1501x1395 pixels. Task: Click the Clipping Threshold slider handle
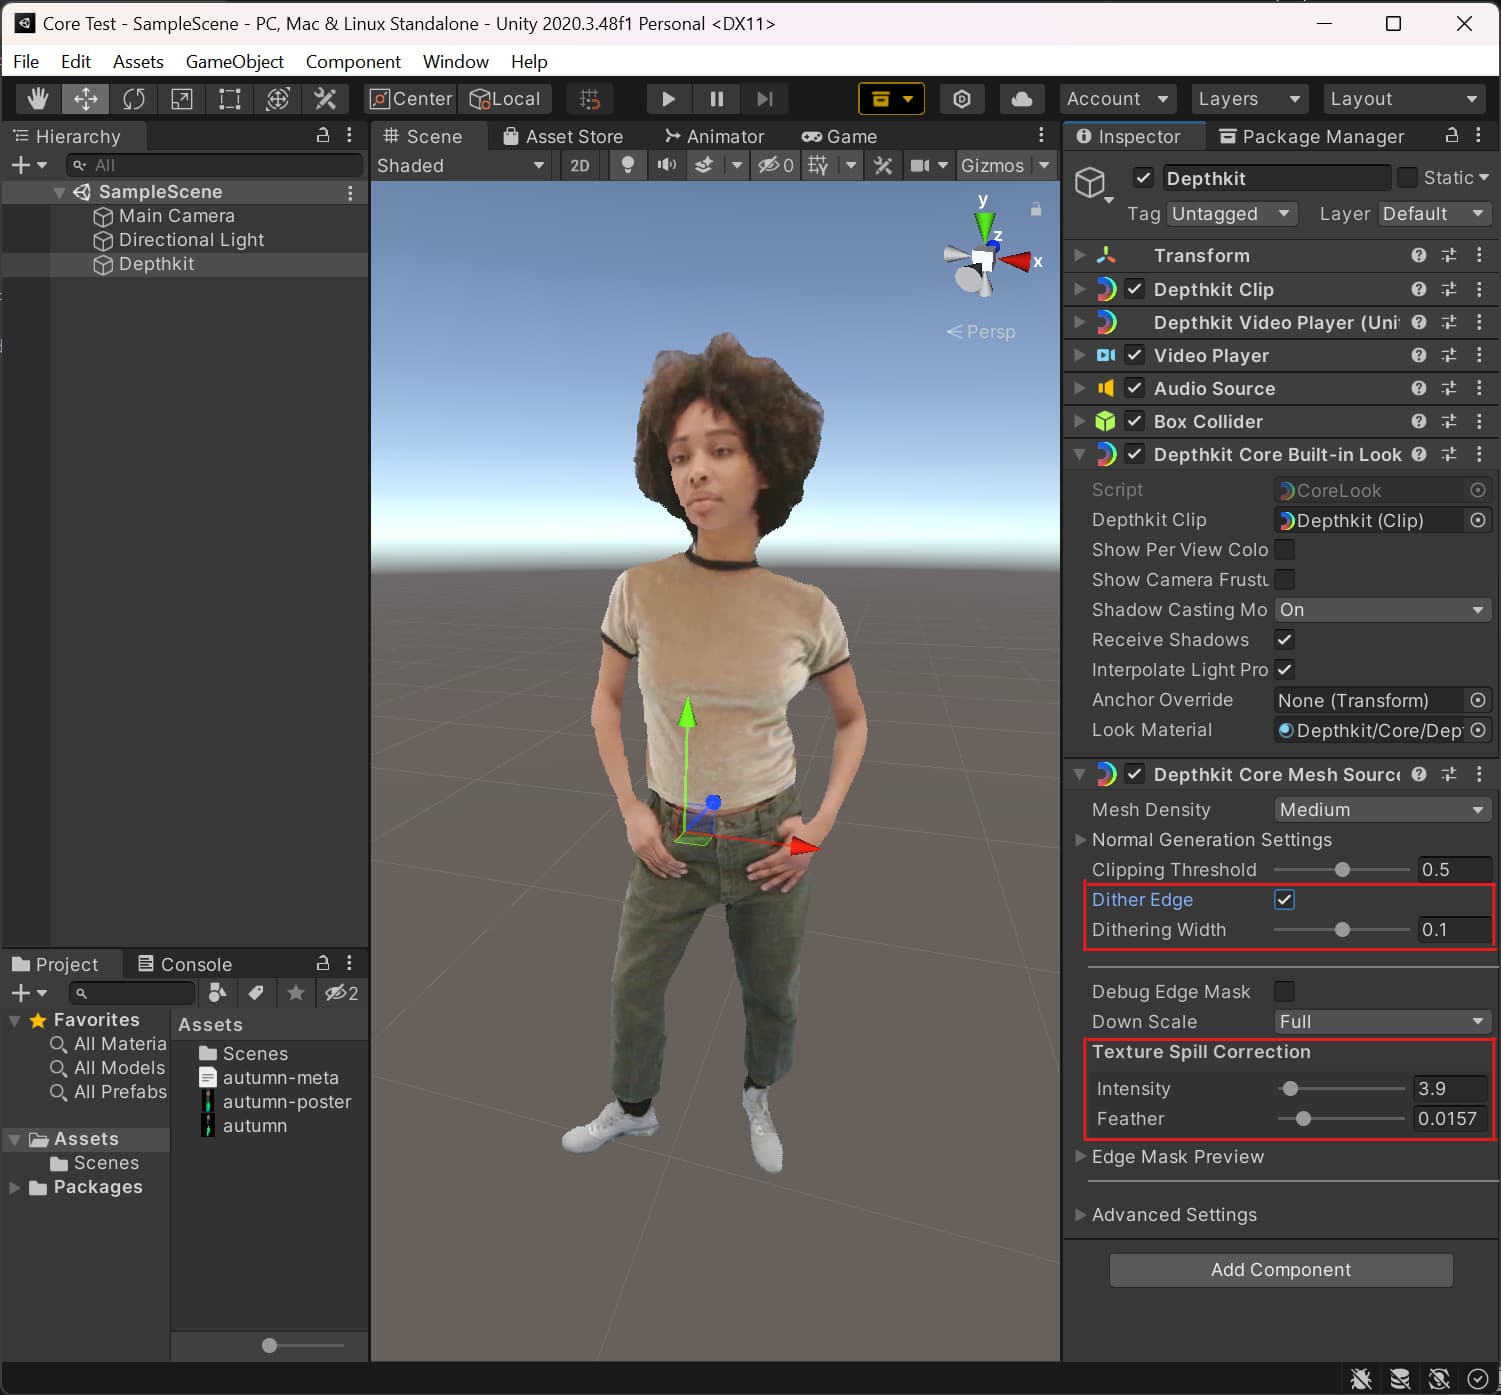point(1342,870)
